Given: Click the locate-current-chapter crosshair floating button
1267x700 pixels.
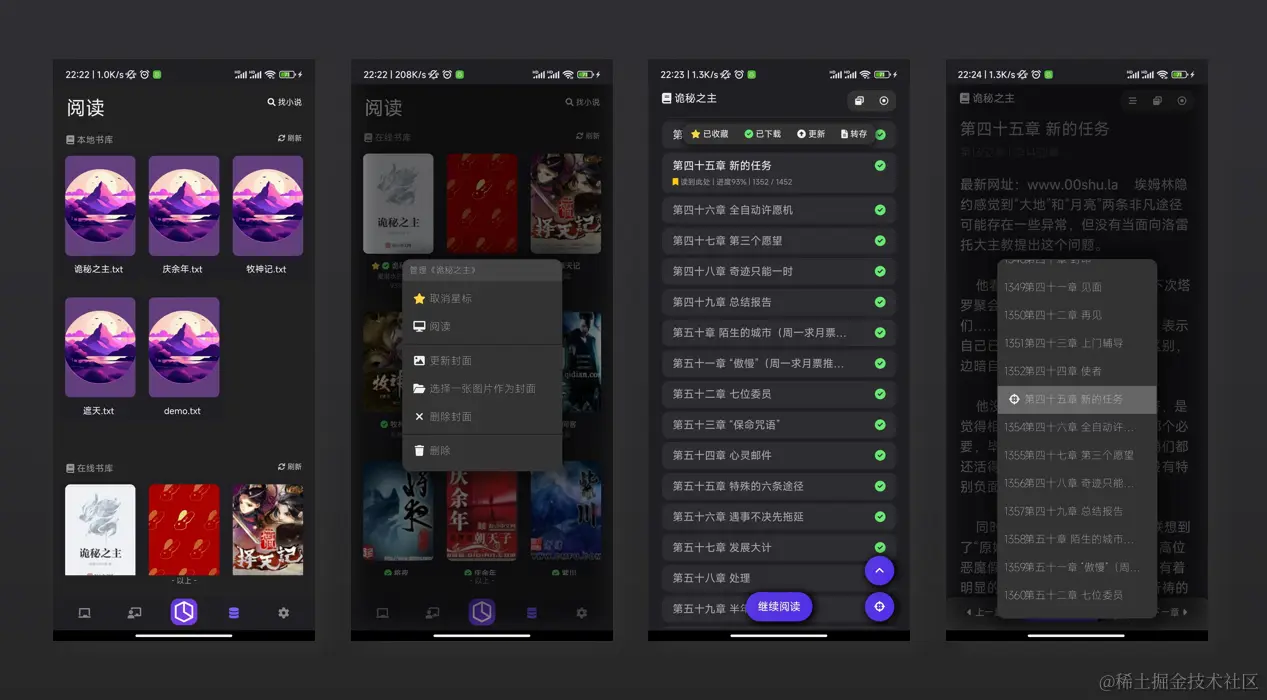Looking at the screenshot, I should point(879,606).
